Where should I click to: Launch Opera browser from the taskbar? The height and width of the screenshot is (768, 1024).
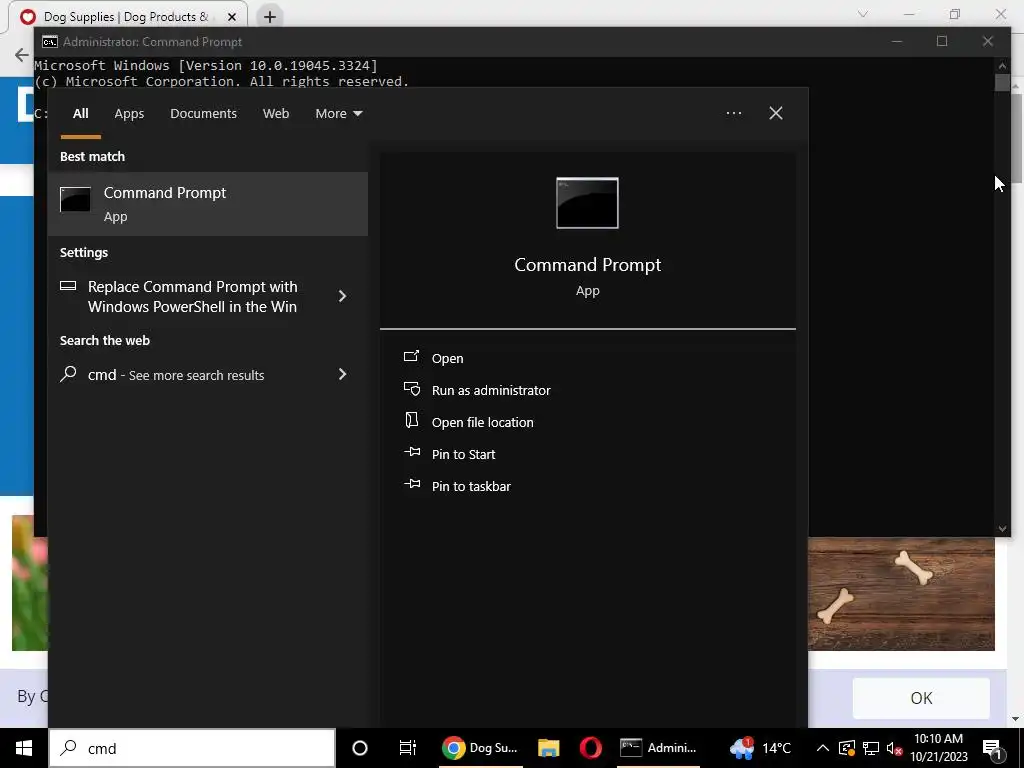[x=590, y=748]
